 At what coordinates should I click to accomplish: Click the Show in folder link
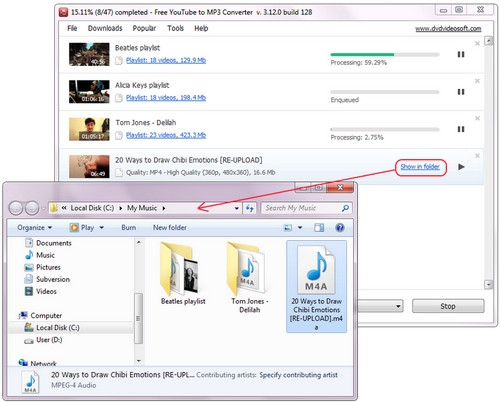tap(420, 167)
